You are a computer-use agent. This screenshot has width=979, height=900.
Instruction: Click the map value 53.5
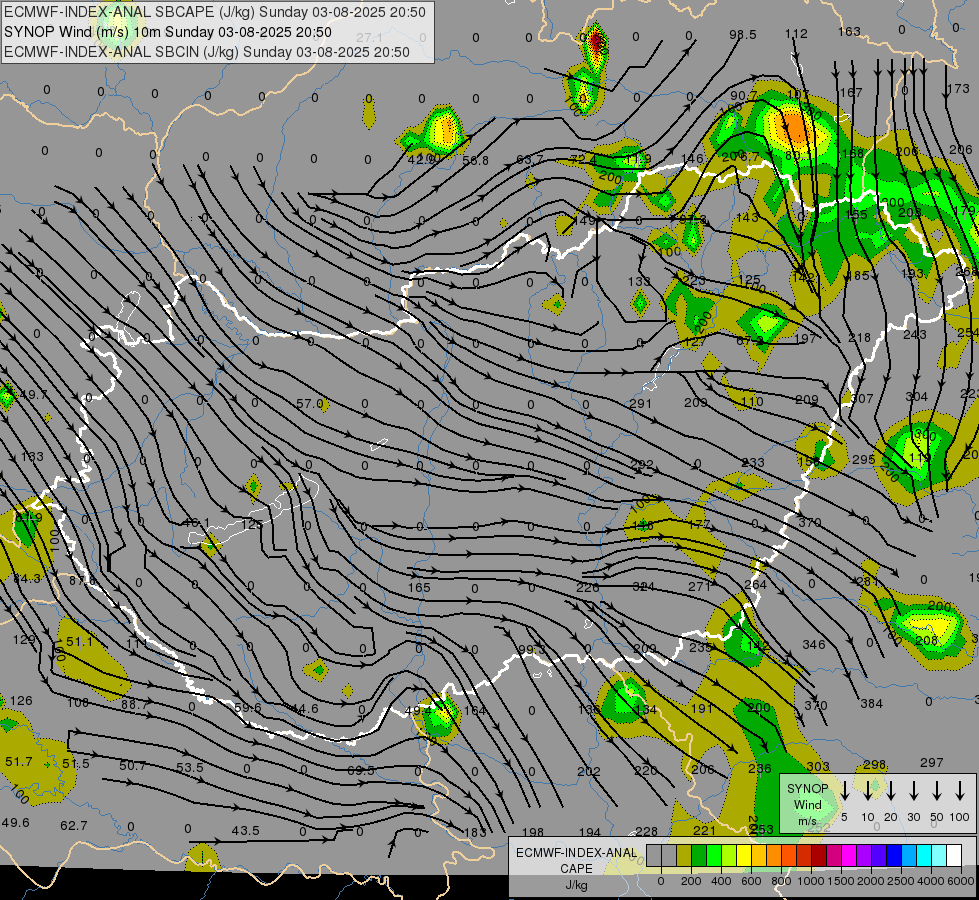click(x=189, y=767)
